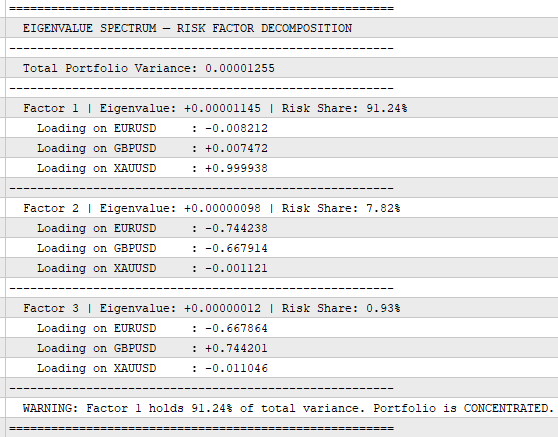558x437 pixels.
Task: Click the Factor 1 Eigenvalue header row
Action: (282, 108)
